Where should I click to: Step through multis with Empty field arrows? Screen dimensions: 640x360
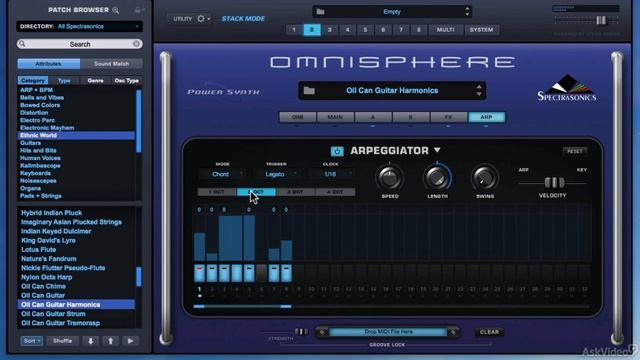pos(467,11)
